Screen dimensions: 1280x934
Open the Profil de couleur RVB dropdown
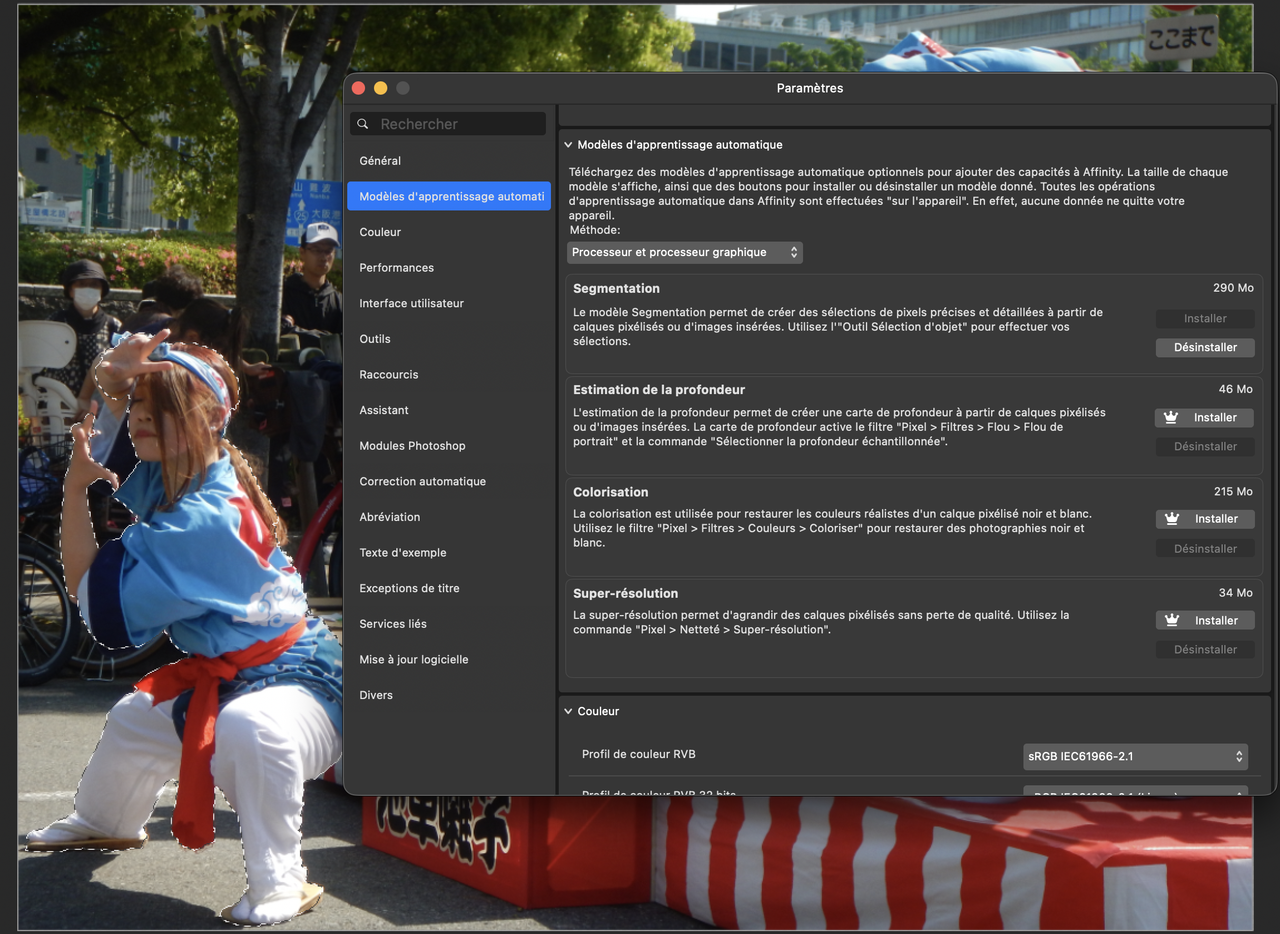point(1135,757)
